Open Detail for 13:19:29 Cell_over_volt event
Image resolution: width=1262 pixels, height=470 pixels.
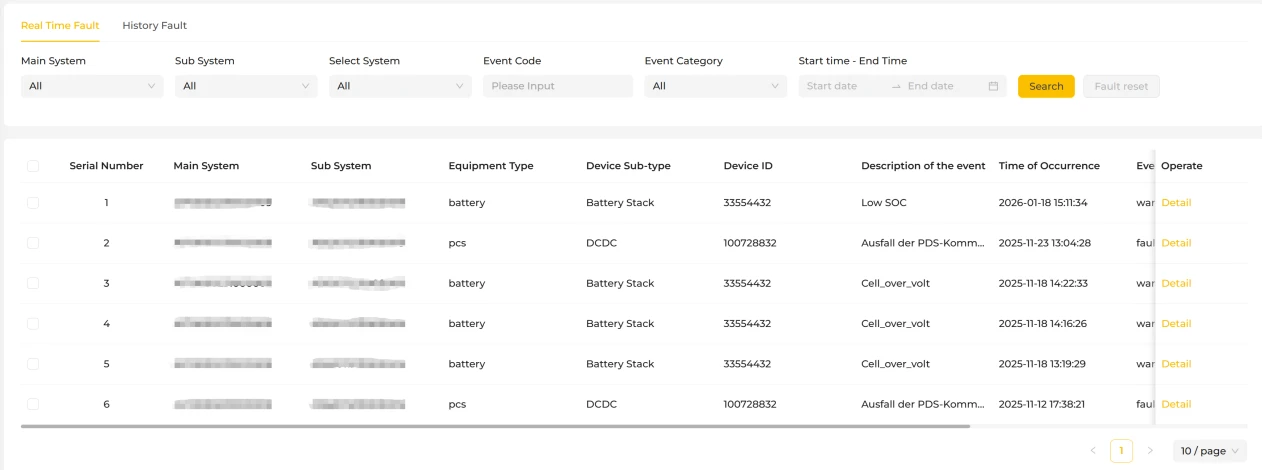(x=1176, y=364)
